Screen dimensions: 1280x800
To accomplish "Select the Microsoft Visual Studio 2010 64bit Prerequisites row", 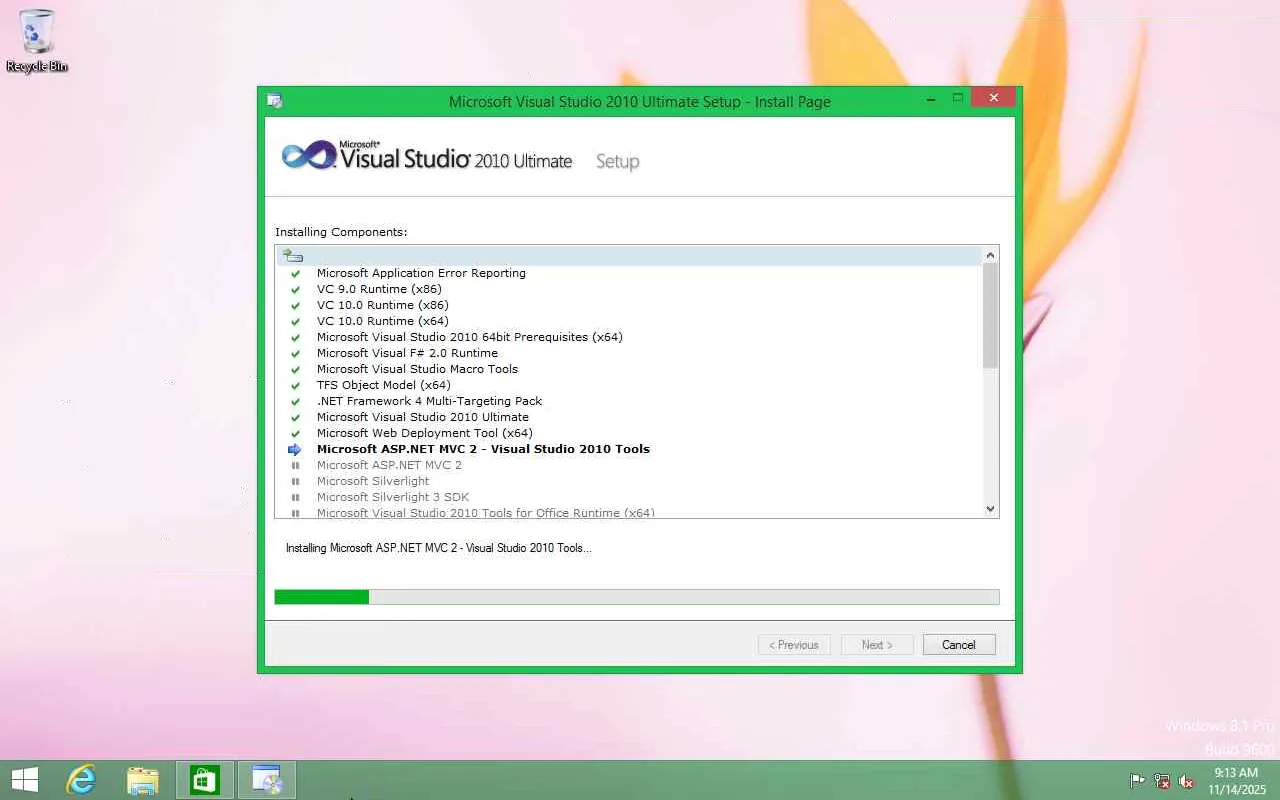I will pyautogui.click(x=629, y=337).
